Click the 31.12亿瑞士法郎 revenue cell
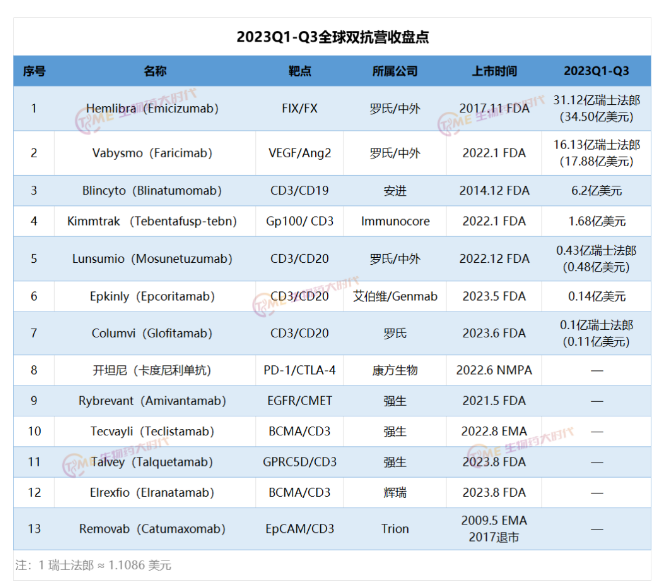The height and width of the screenshot is (588, 661). click(596, 108)
